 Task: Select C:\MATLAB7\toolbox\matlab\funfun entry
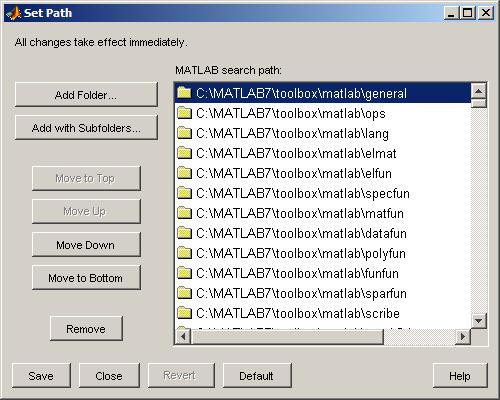[322, 273]
